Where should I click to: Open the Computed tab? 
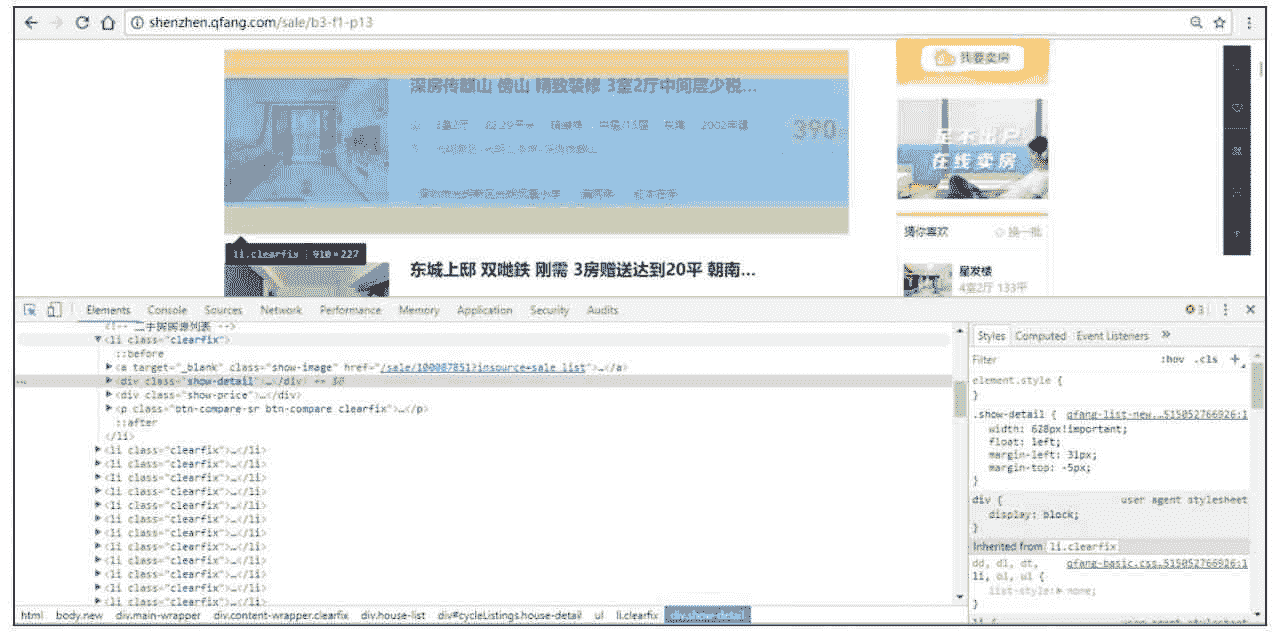1040,336
